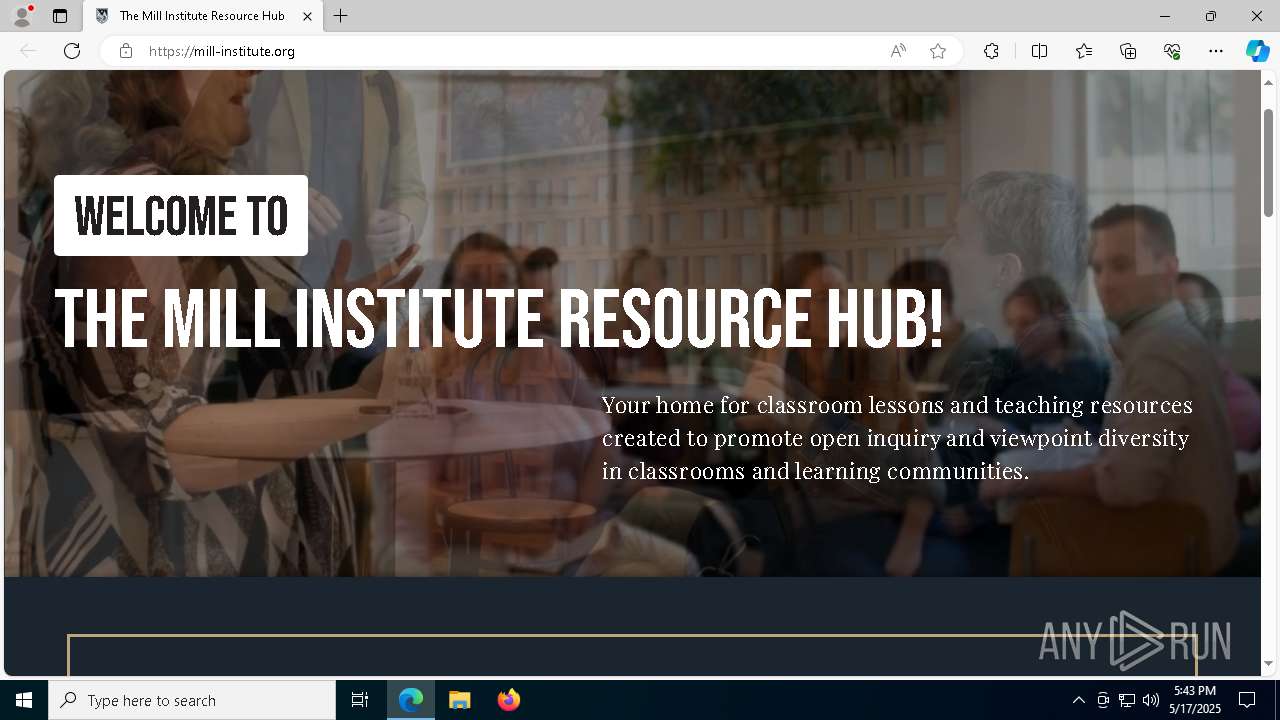Open Browser essentials heart icon
Viewport: 1280px width, 720px height.
click(1172, 51)
